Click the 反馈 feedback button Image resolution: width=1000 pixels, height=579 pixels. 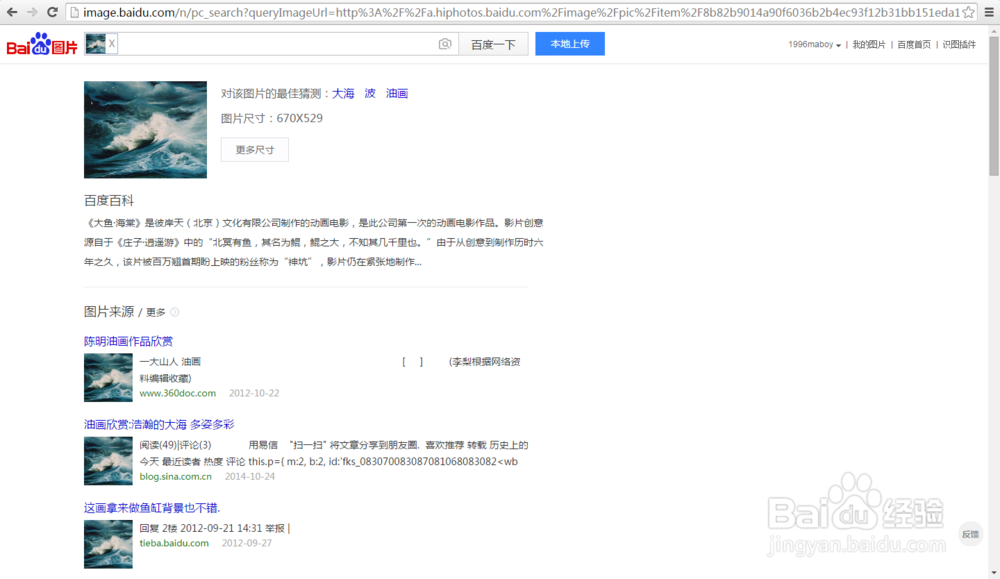coord(970,534)
